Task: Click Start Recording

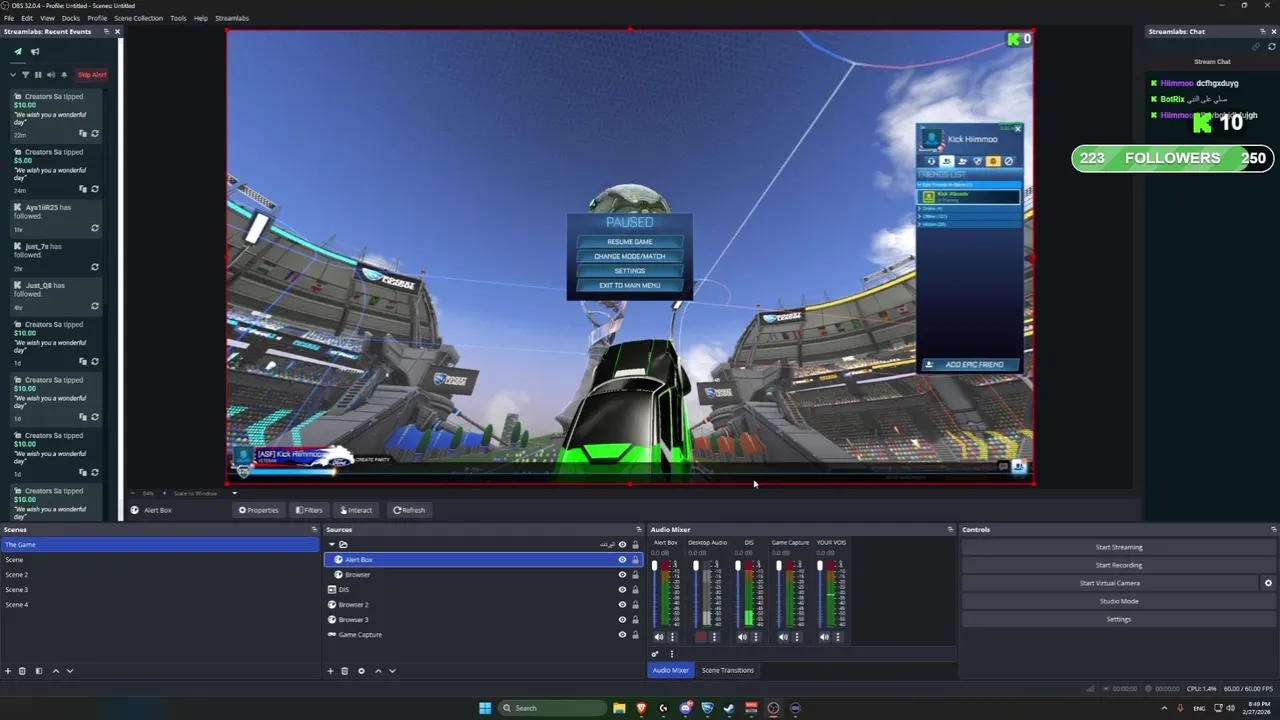Action: (x=1118, y=565)
